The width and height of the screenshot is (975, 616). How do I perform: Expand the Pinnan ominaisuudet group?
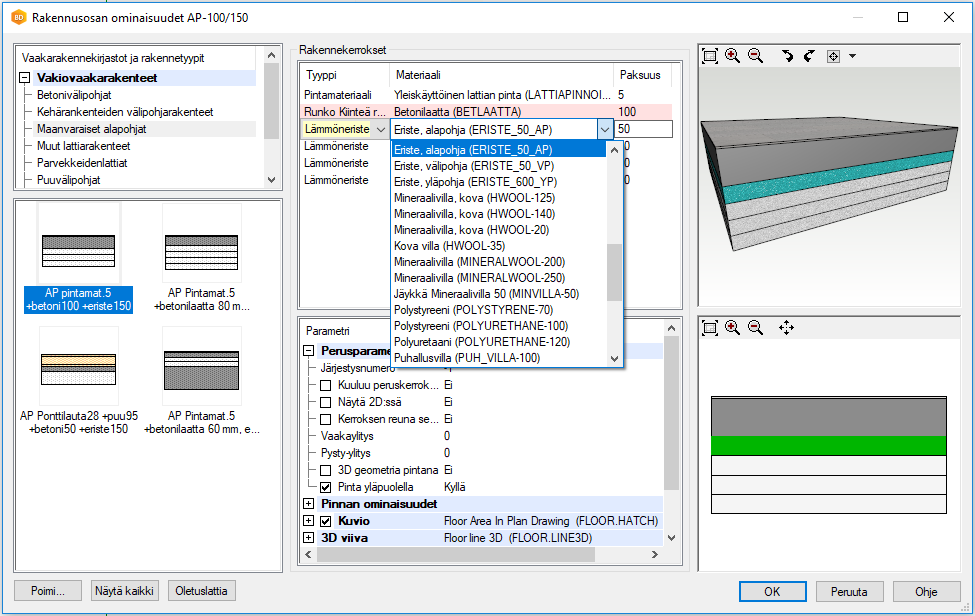click(x=308, y=504)
